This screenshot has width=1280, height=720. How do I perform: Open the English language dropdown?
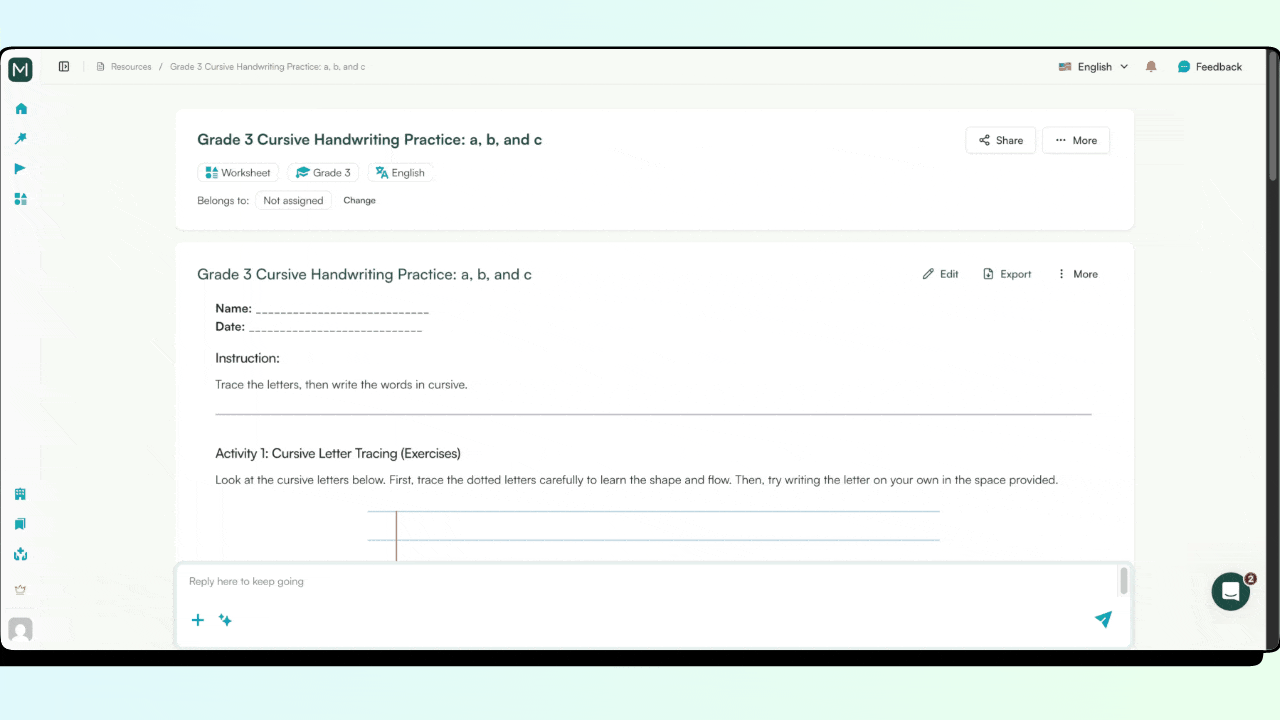[x=1093, y=67]
